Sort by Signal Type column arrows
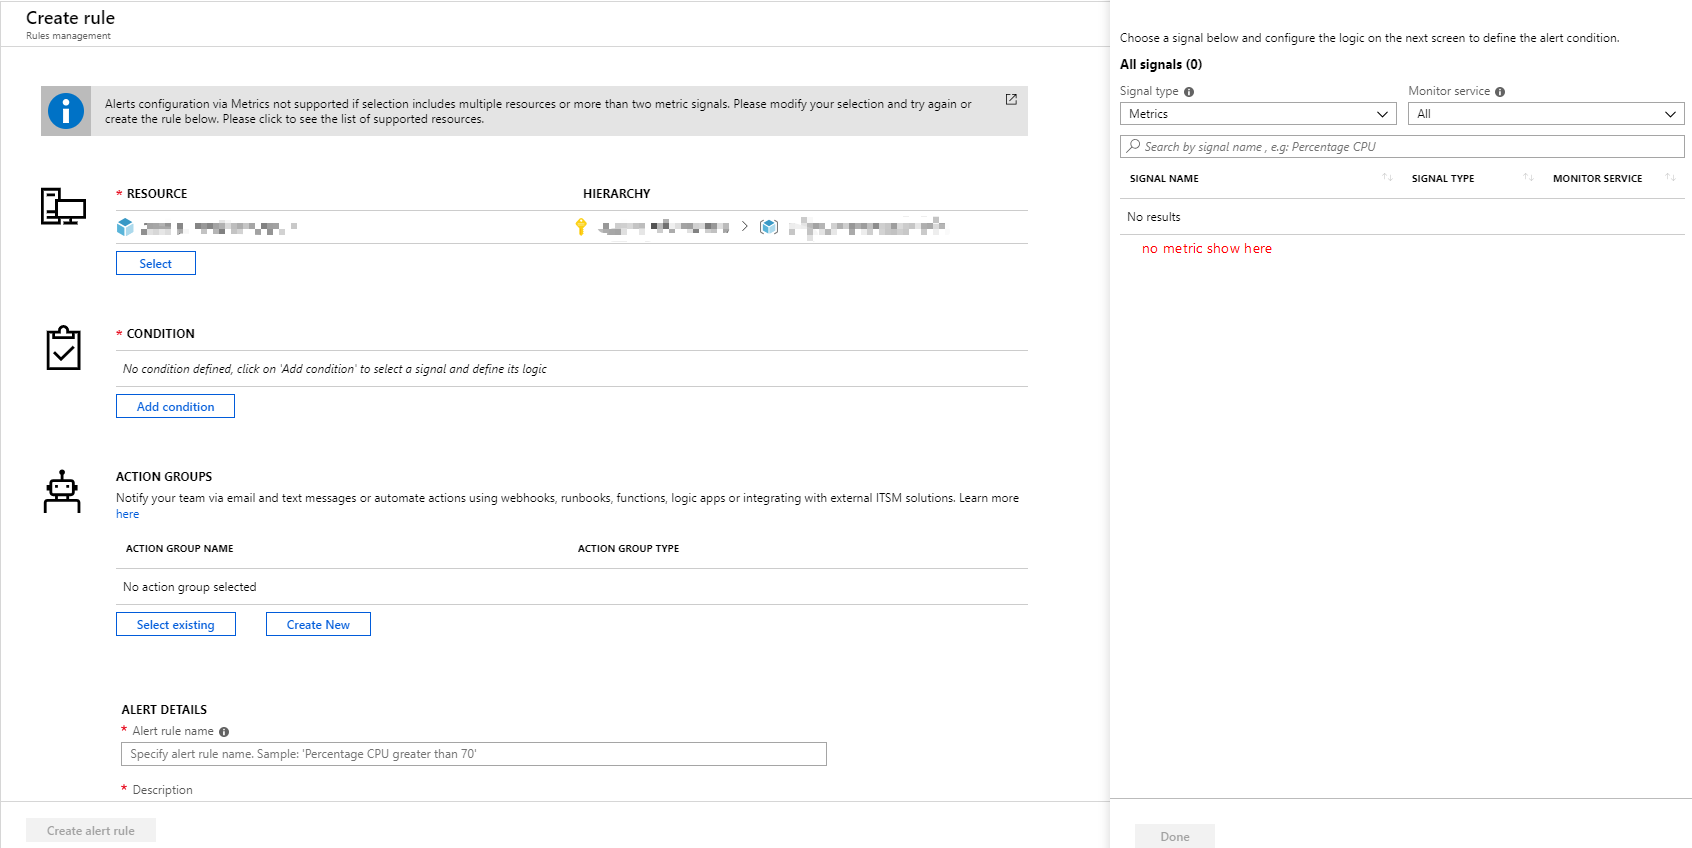This screenshot has height=848, width=1692. coord(1528,178)
